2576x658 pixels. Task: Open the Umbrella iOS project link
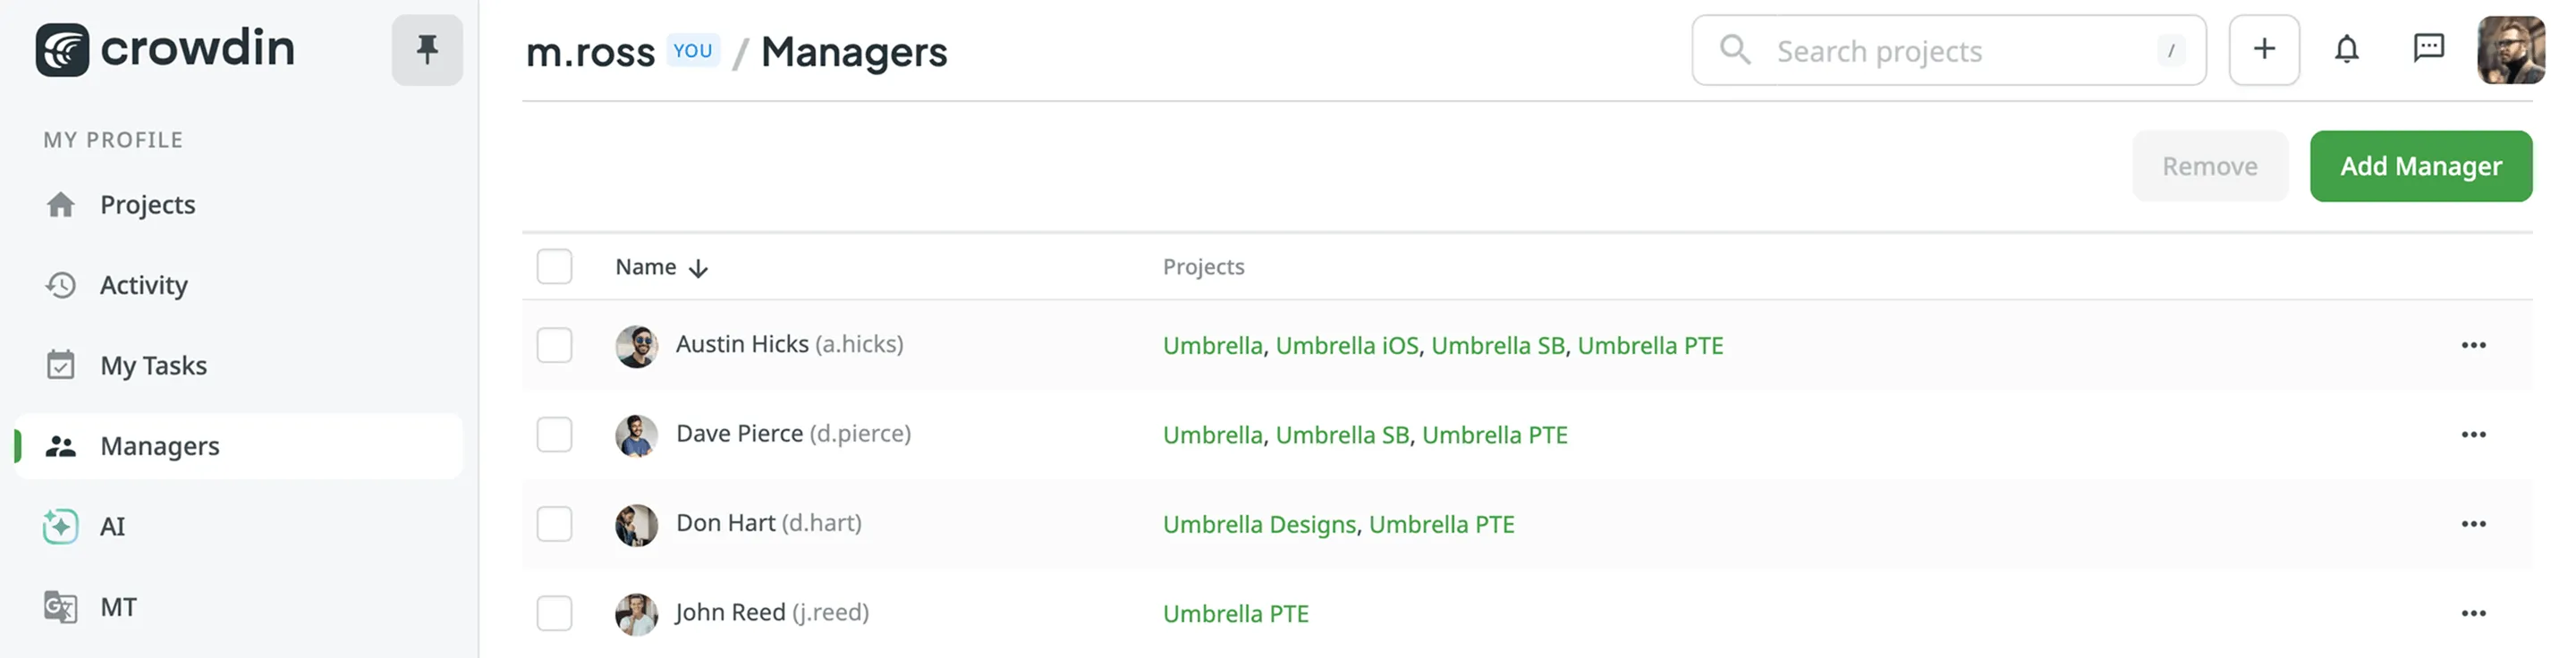[x=1346, y=346]
